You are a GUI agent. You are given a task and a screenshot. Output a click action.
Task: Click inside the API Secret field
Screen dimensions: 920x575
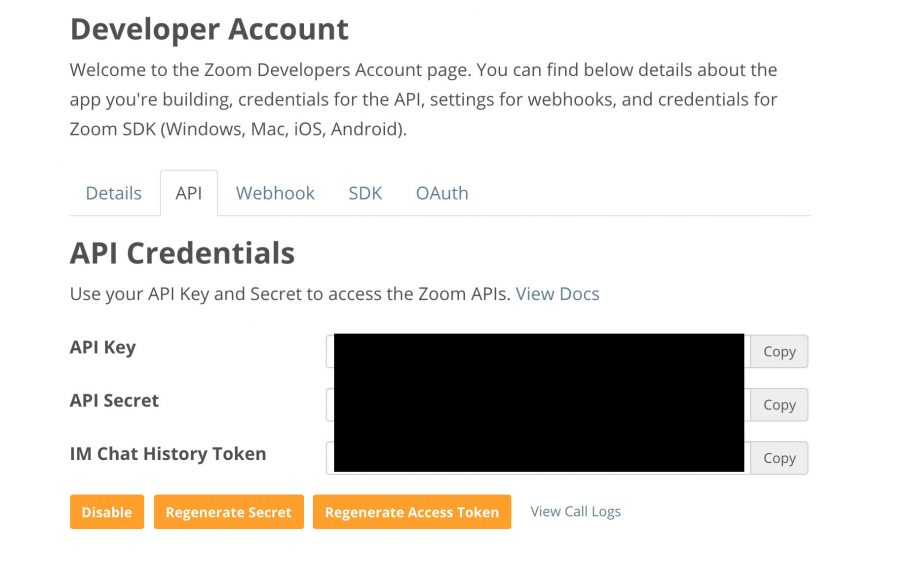(x=538, y=405)
